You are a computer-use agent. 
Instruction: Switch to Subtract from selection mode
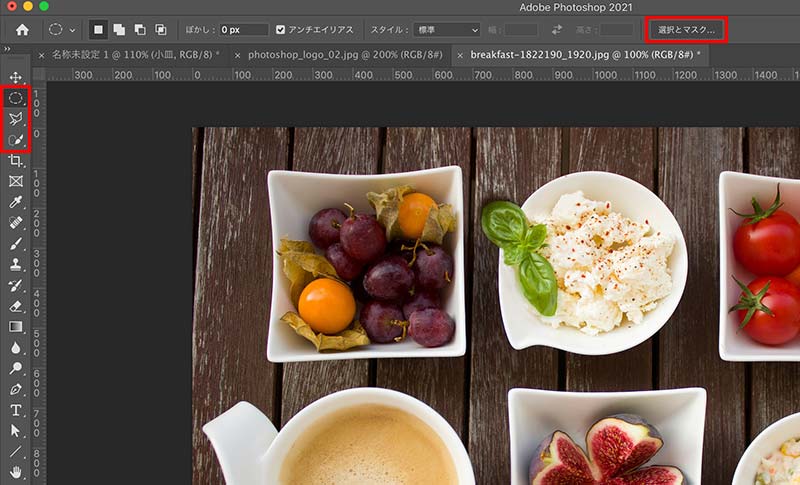tap(140, 30)
